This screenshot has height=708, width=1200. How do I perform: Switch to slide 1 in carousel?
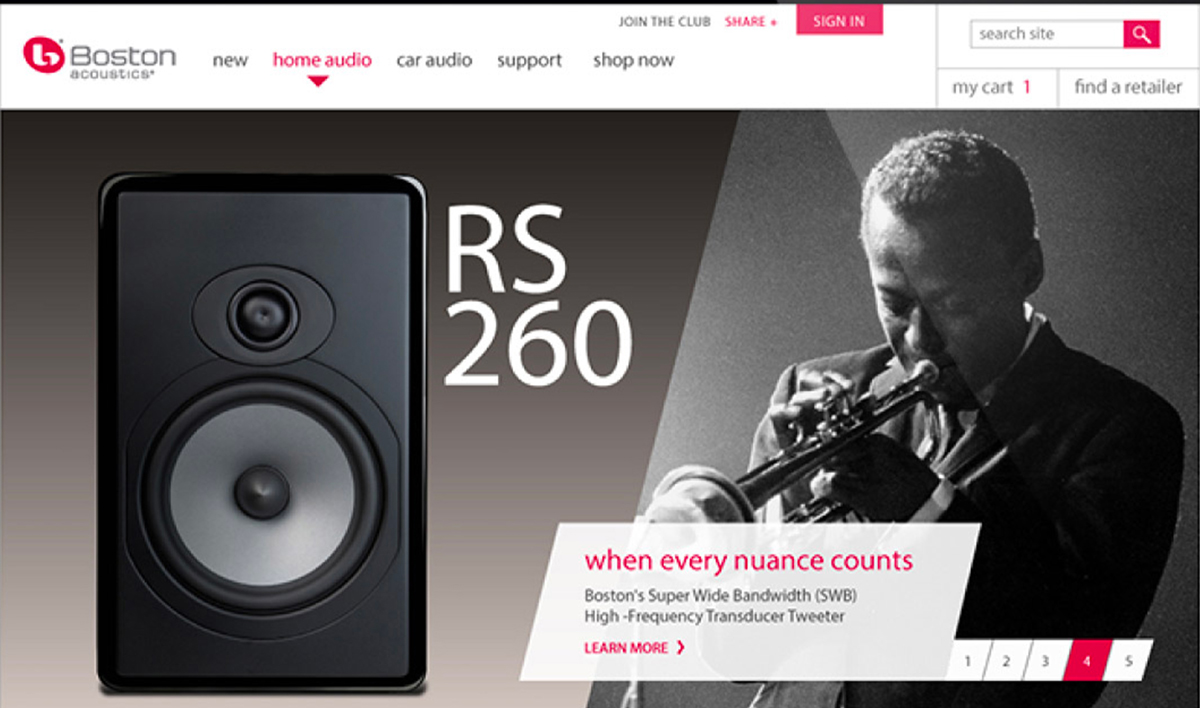(x=968, y=661)
